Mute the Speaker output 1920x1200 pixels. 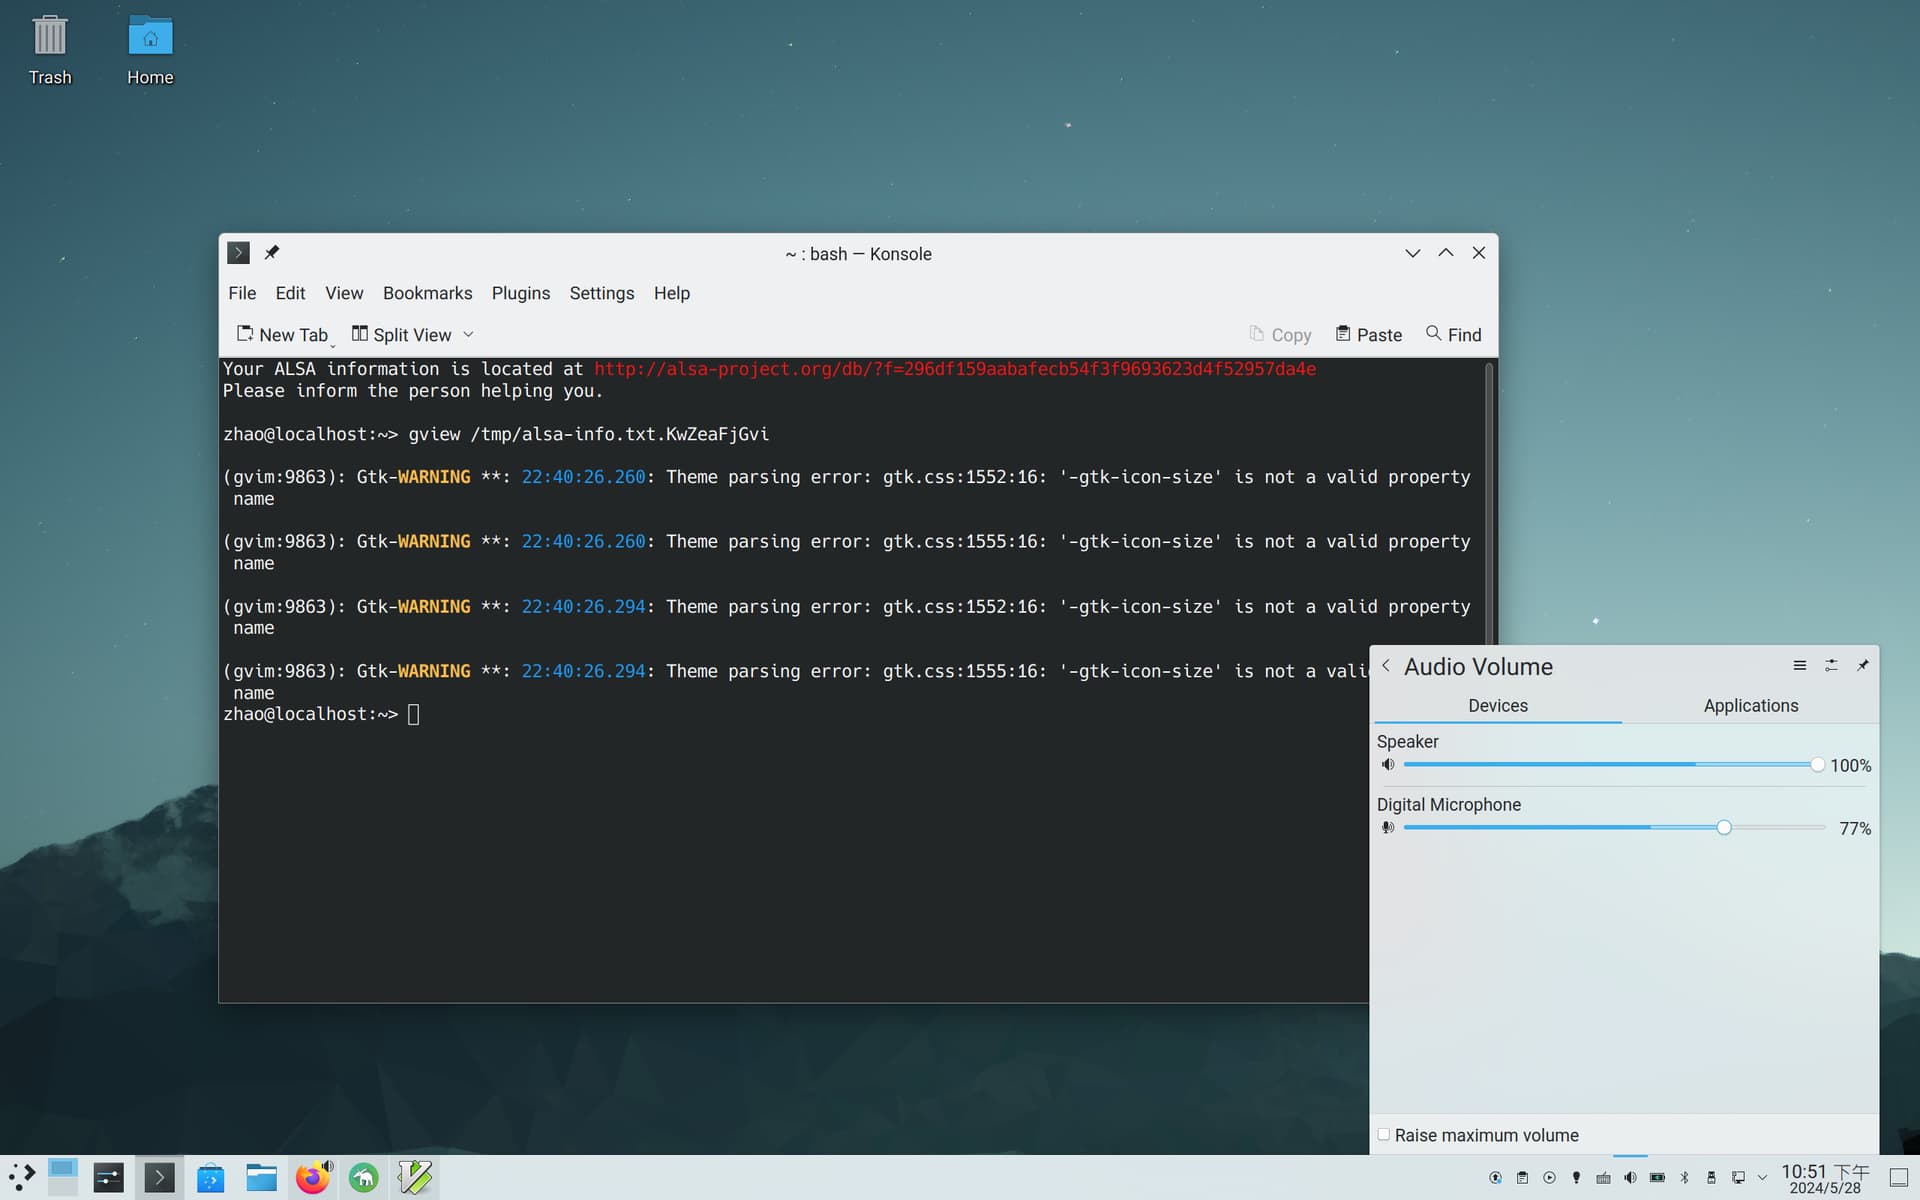point(1388,764)
